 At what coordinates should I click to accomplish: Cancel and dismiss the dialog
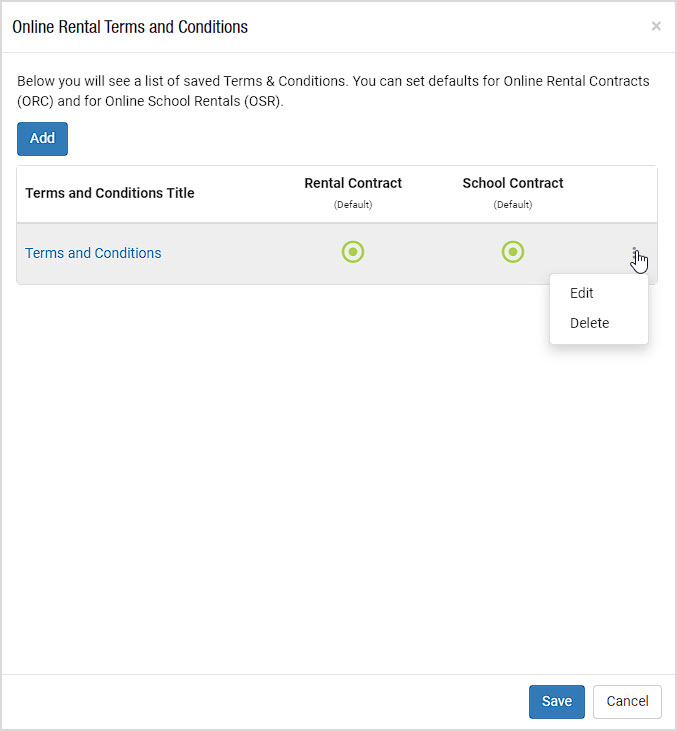[x=627, y=701]
